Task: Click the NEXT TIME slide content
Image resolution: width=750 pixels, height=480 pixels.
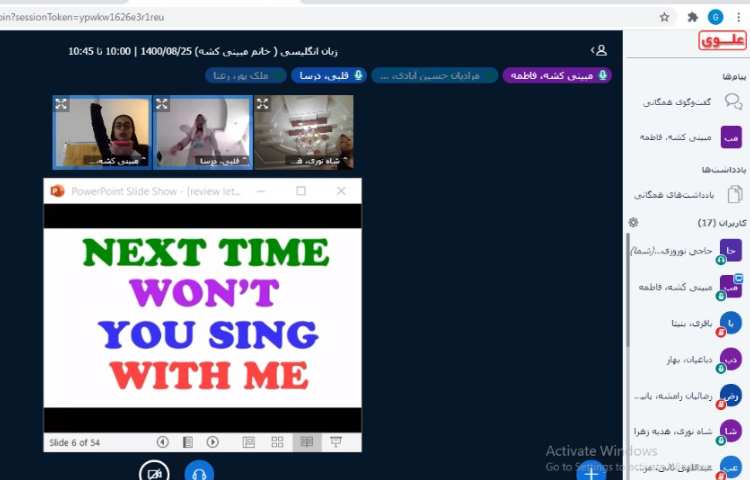Action: click(203, 317)
